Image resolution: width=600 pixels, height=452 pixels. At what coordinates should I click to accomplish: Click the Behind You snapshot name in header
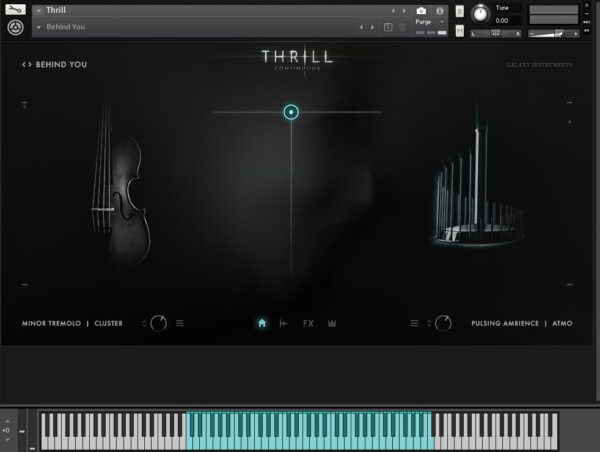pos(65,27)
